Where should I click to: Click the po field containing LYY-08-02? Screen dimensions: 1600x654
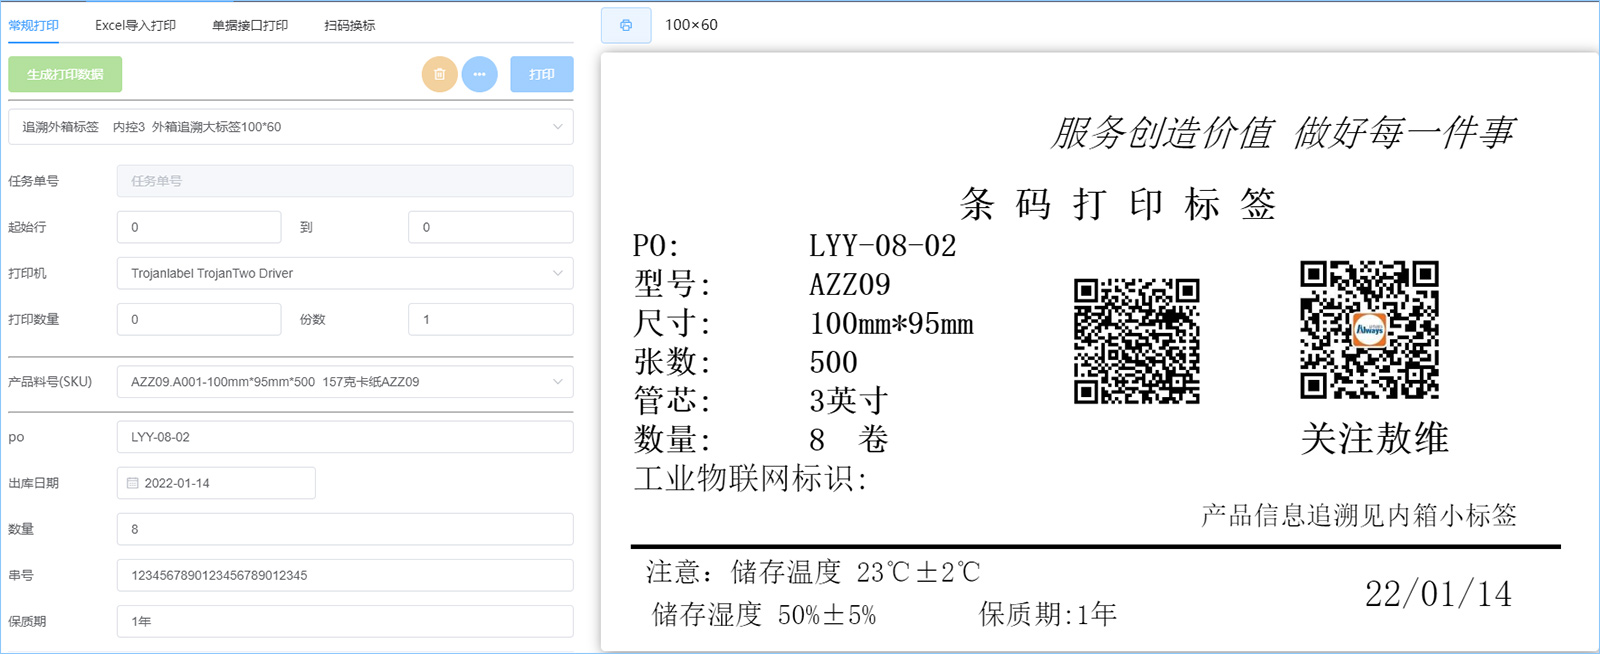[x=345, y=437]
